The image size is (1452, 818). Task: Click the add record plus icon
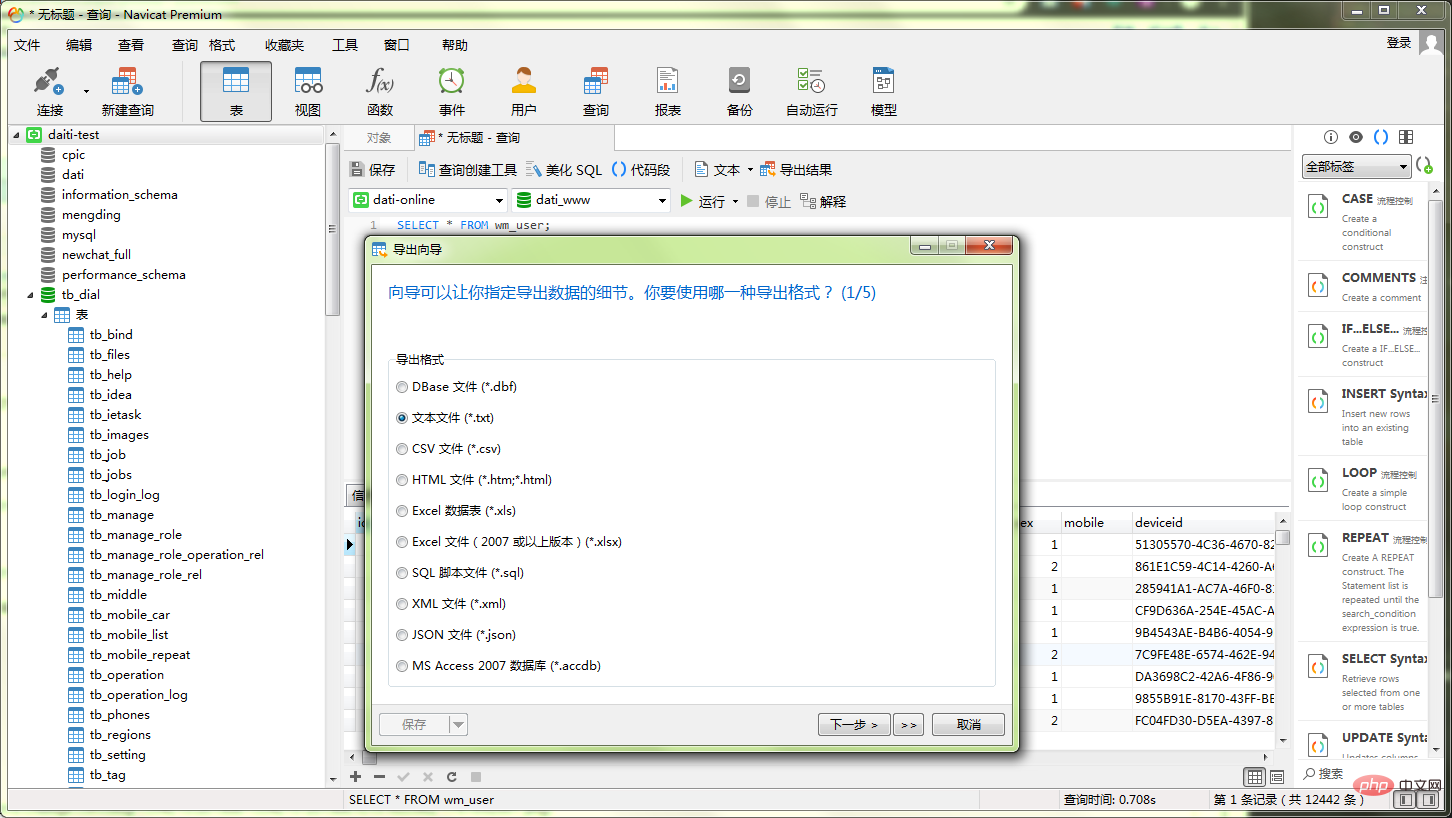tap(355, 777)
